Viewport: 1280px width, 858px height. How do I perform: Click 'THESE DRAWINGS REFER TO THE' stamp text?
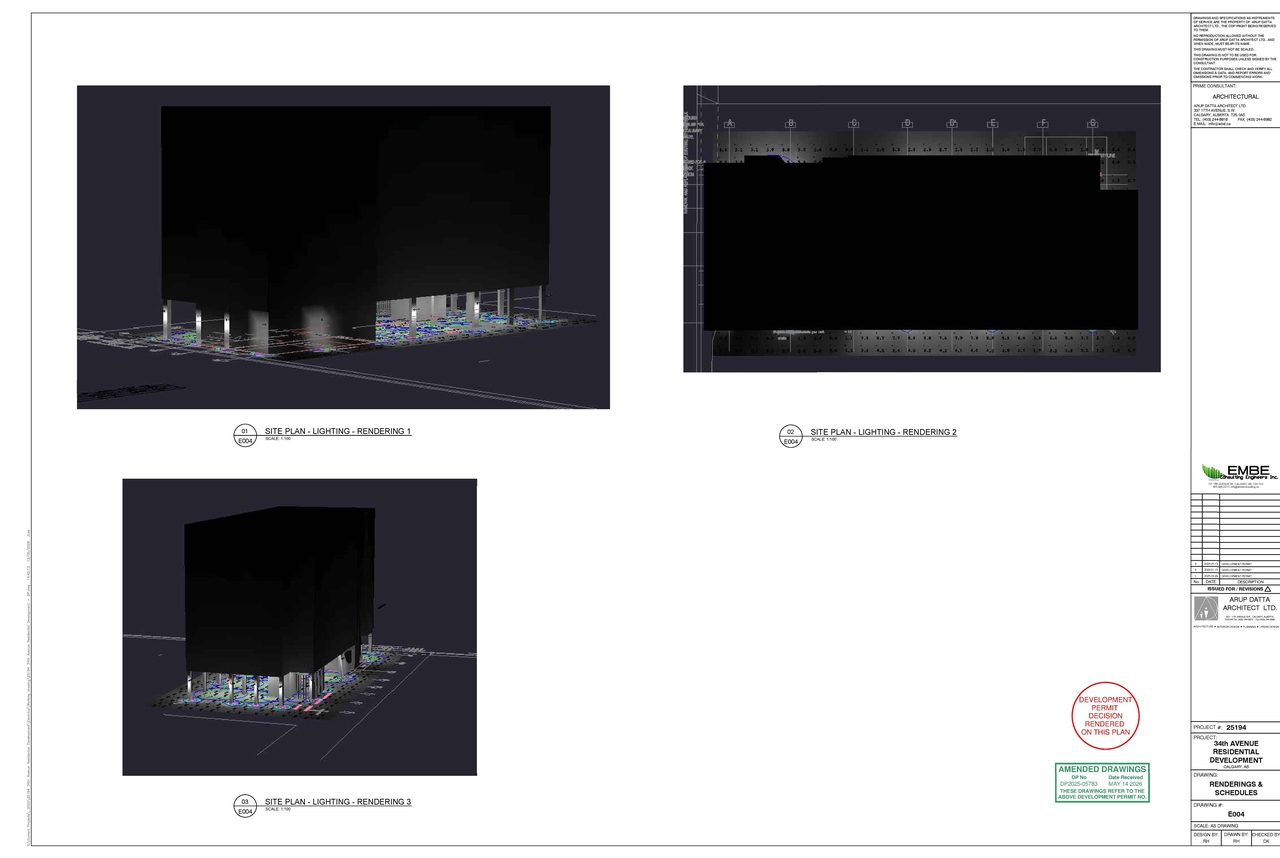(x=1102, y=791)
